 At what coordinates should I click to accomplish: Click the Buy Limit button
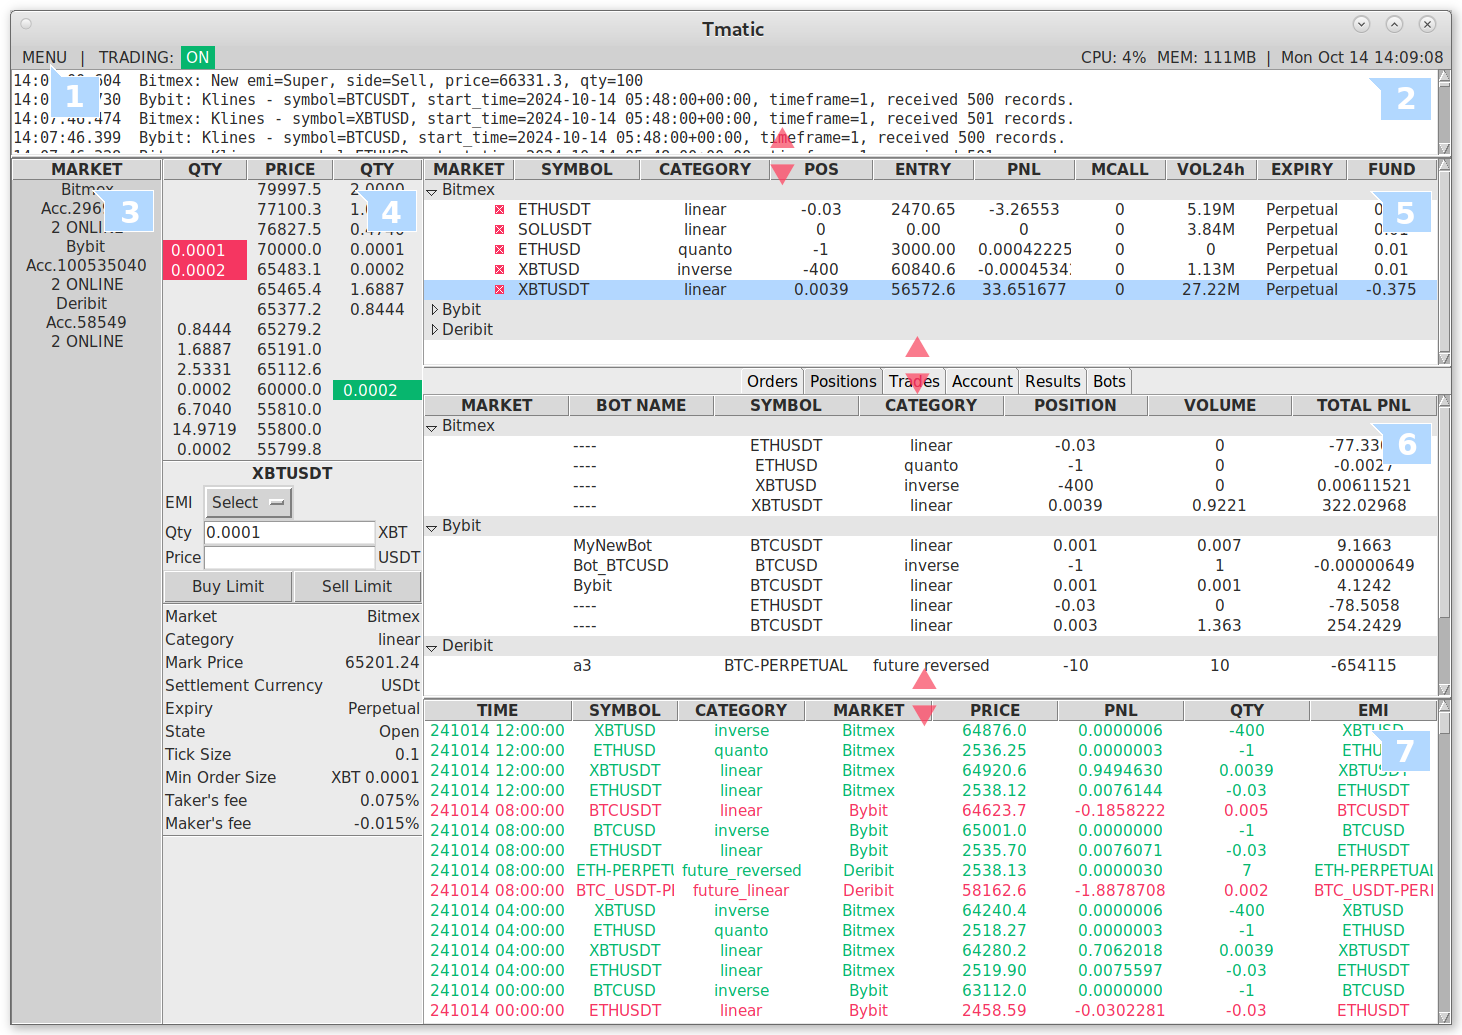(228, 586)
